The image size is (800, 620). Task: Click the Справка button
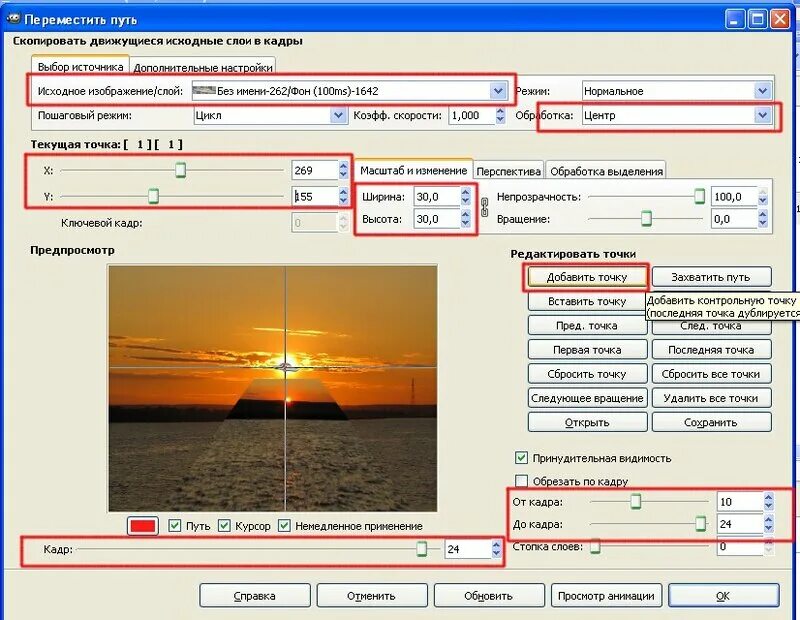[x=255, y=596]
